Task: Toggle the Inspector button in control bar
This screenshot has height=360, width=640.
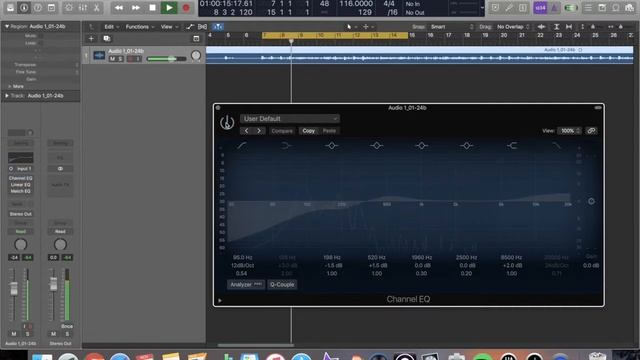Action: [x=24, y=7]
